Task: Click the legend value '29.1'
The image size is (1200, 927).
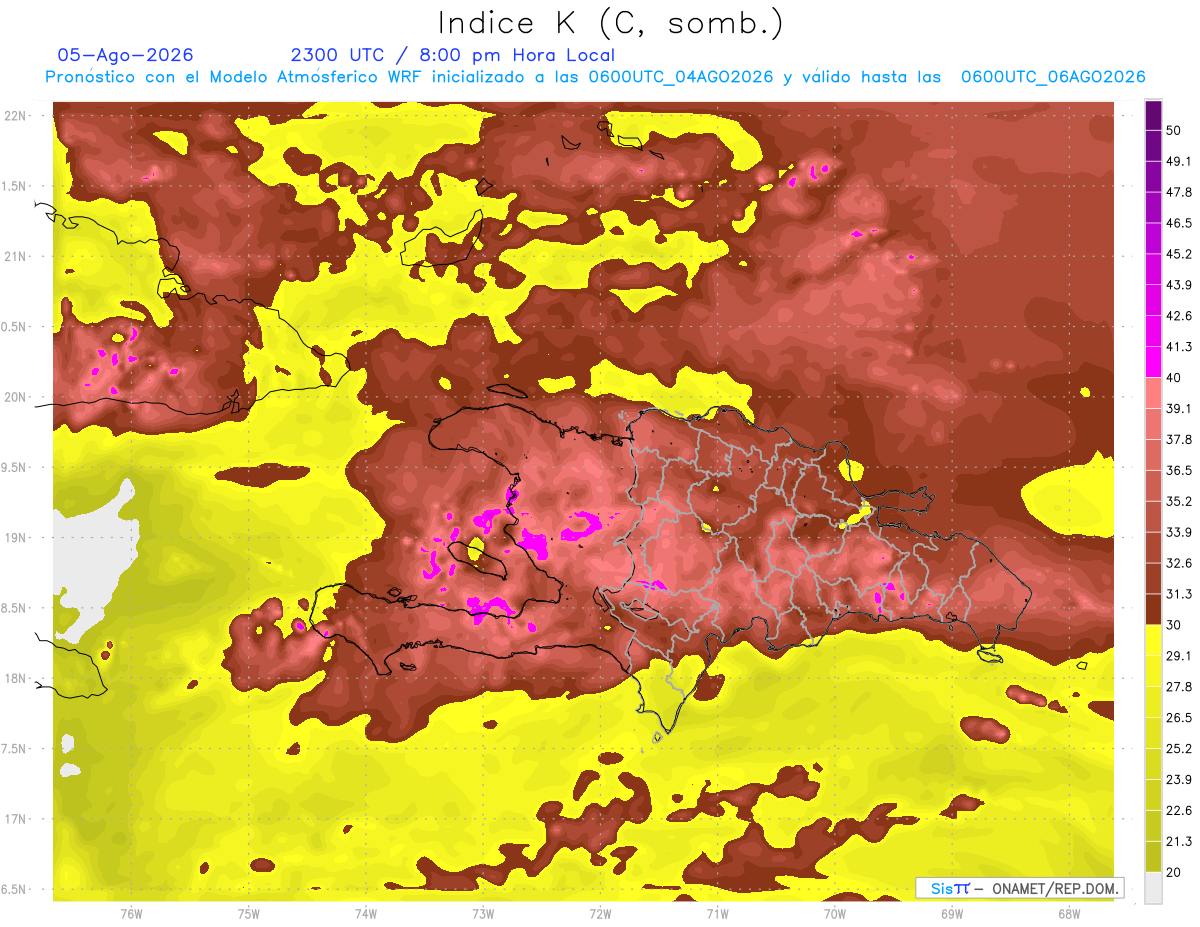Action: [x=1179, y=656]
